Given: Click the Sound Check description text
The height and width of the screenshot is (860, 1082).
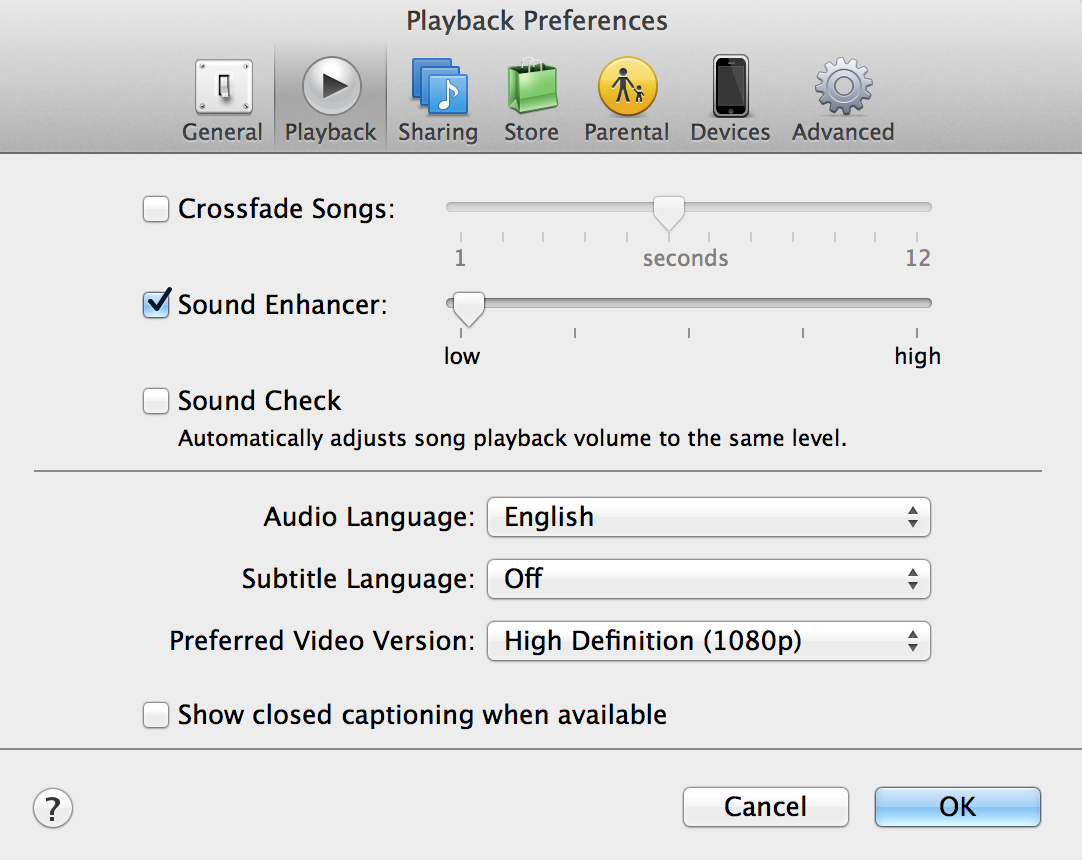Looking at the screenshot, I should click(x=512, y=438).
